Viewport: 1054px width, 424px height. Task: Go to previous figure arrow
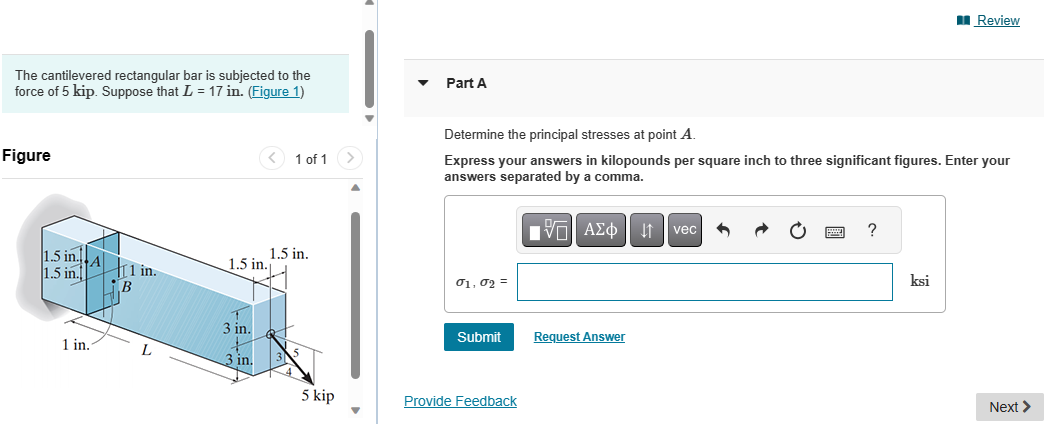click(272, 158)
